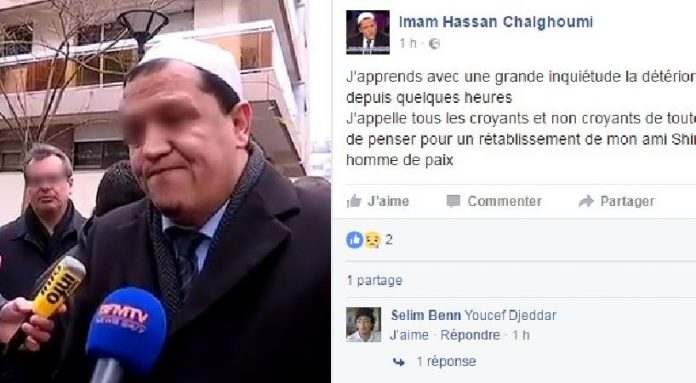696x383 pixels.
Task: Open the reactions count of 2
Action: pyautogui.click(x=389, y=240)
